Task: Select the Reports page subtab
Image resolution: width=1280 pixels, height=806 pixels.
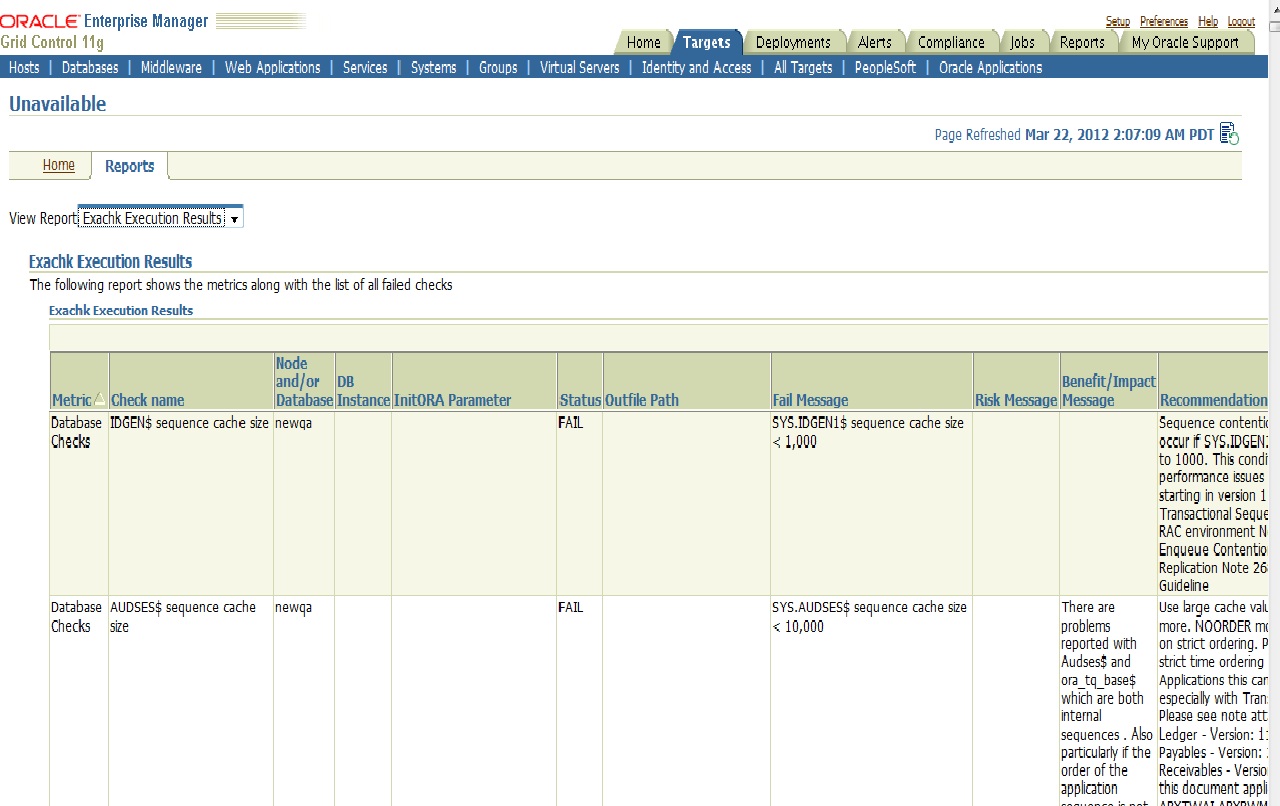Action: pos(130,166)
